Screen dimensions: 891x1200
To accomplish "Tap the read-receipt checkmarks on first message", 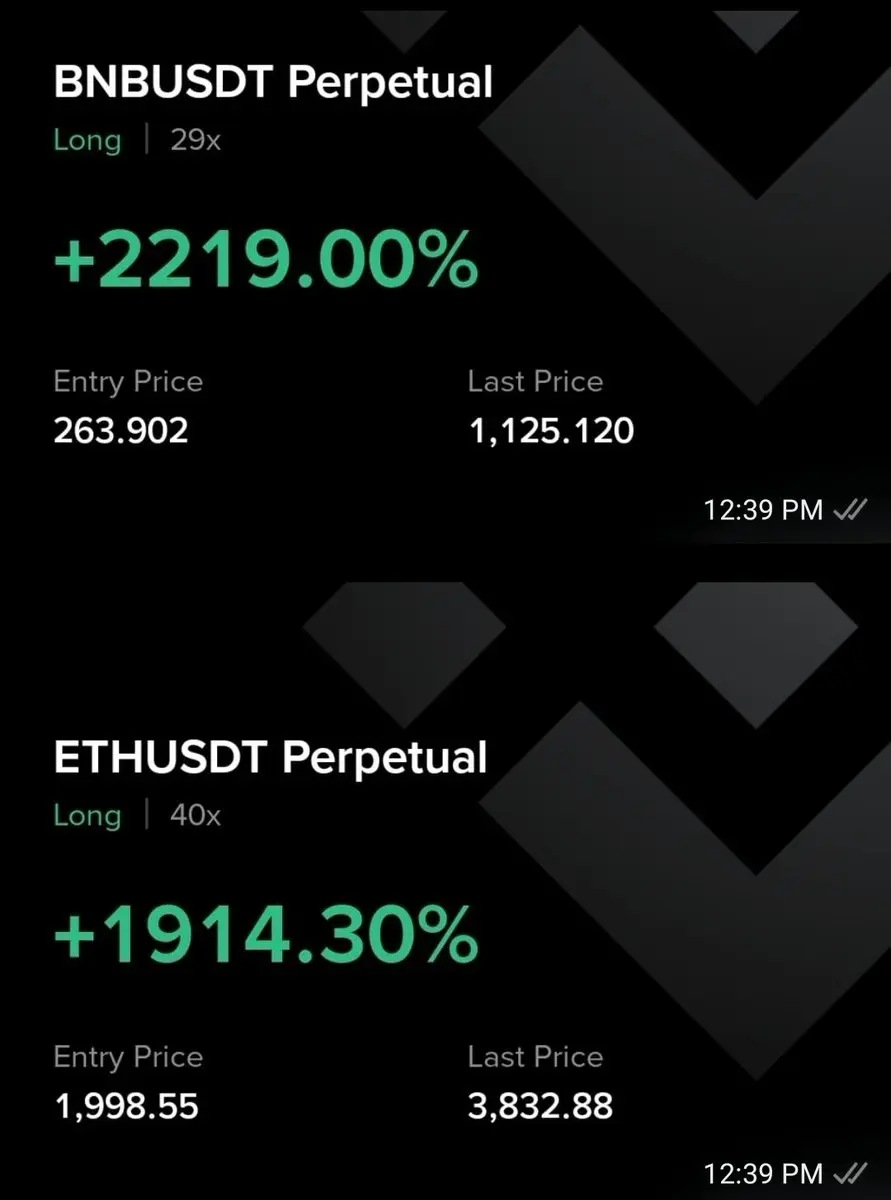I will click(x=849, y=510).
